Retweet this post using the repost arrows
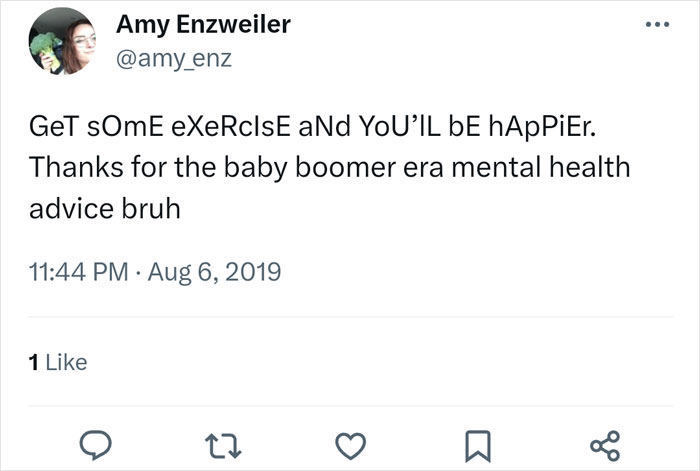The height and width of the screenshot is (471, 700). [x=223, y=447]
